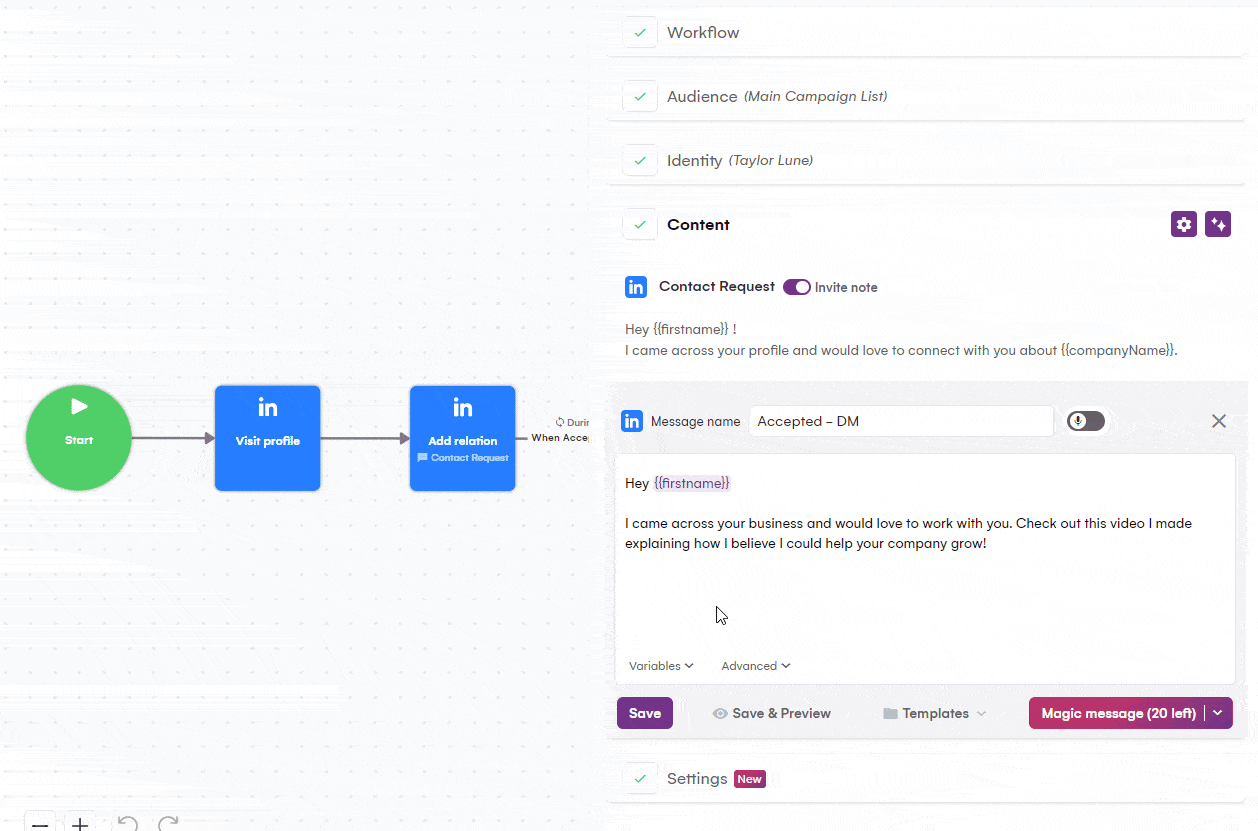The image size is (1258, 831).
Task: Close the Accepted – DM message editor
Action: tap(1218, 421)
